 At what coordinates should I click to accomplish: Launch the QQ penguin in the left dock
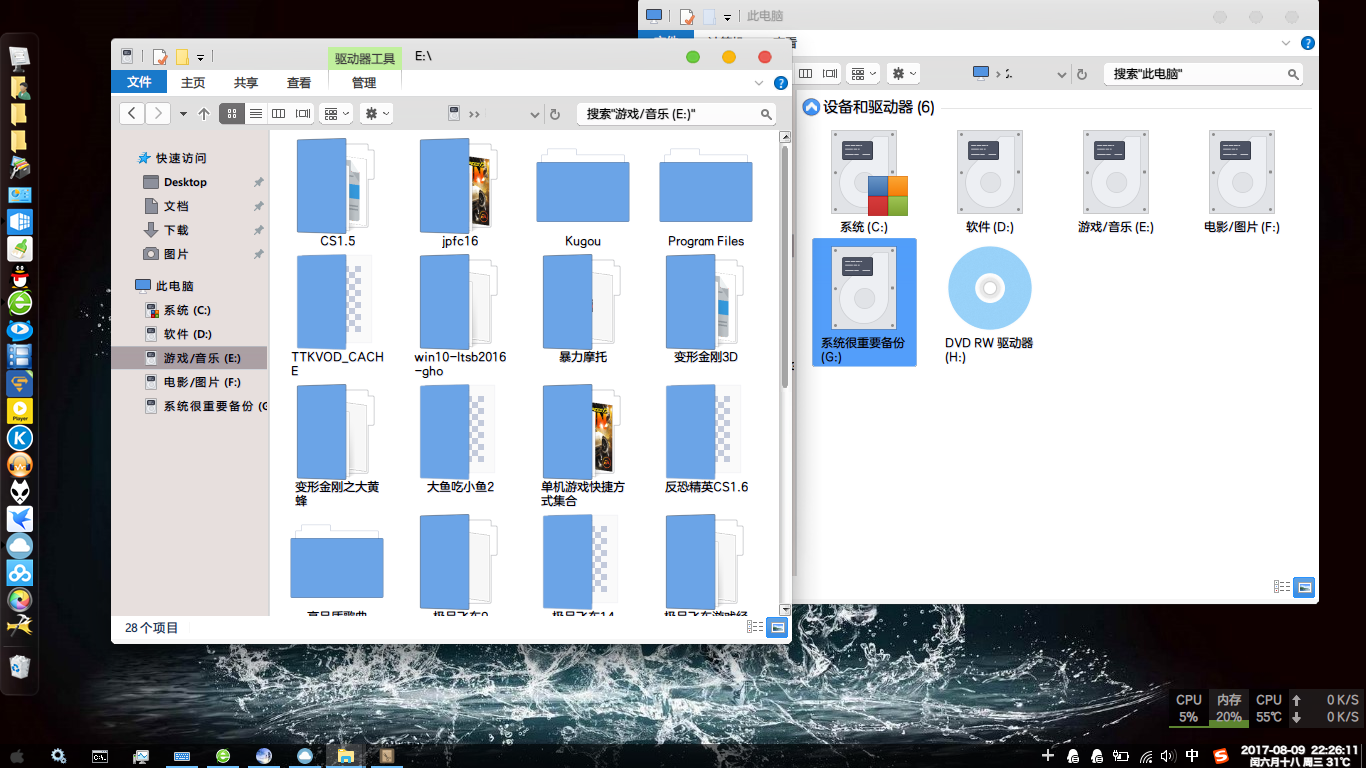(x=20, y=276)
